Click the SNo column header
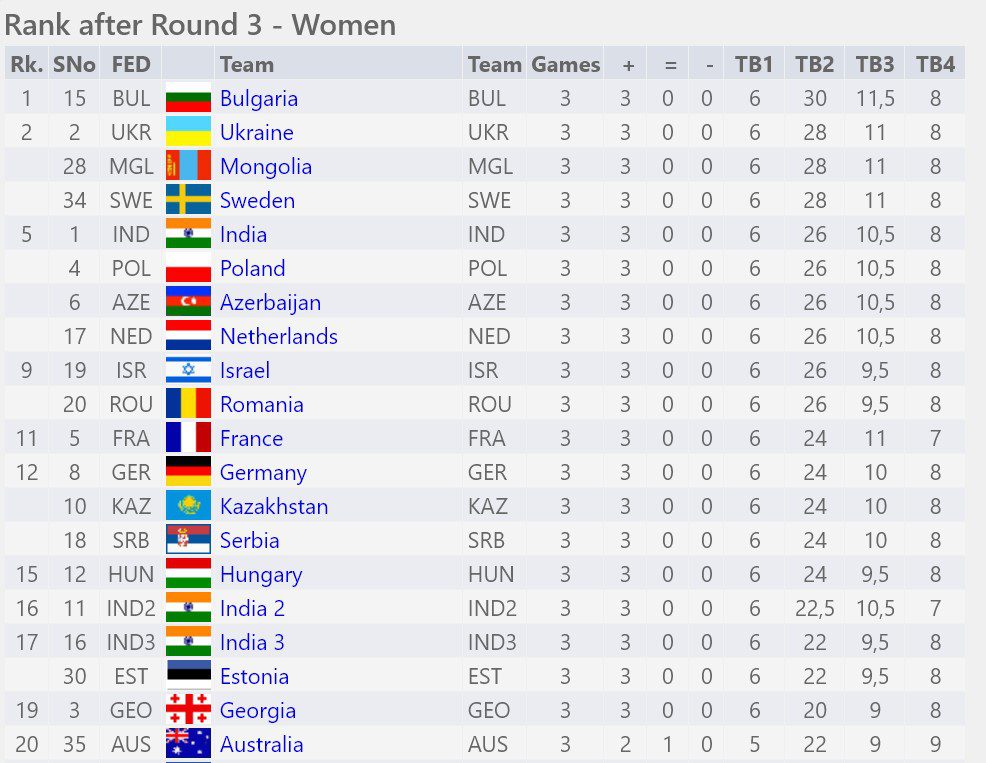This screenshot has width=986, height=763. (74, 64)
